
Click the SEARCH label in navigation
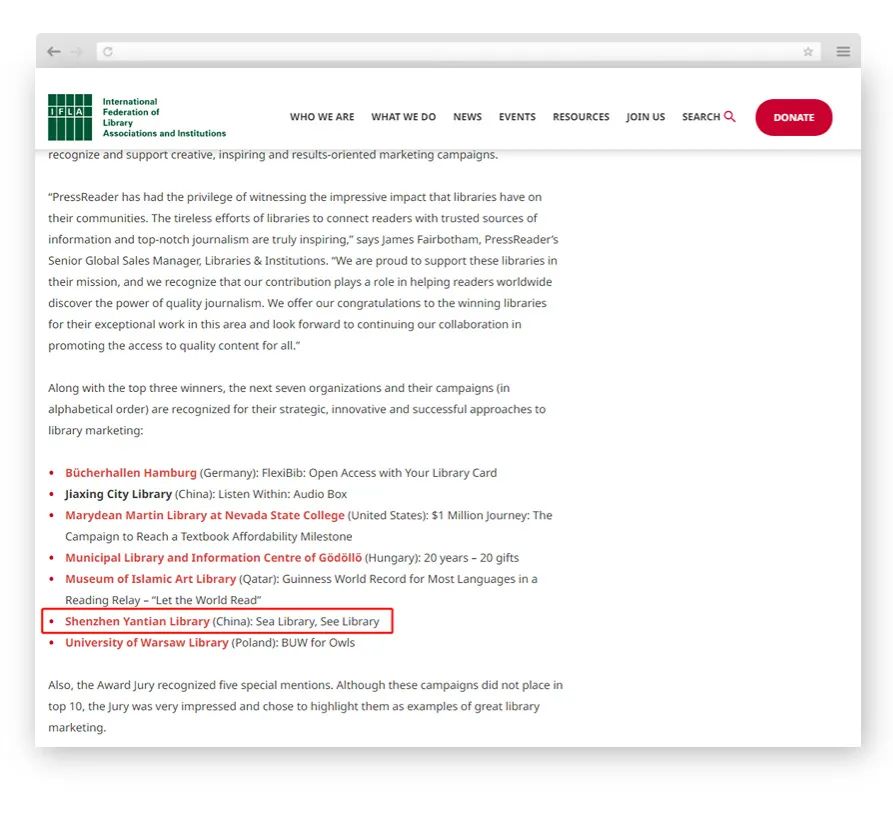point(701,117)
